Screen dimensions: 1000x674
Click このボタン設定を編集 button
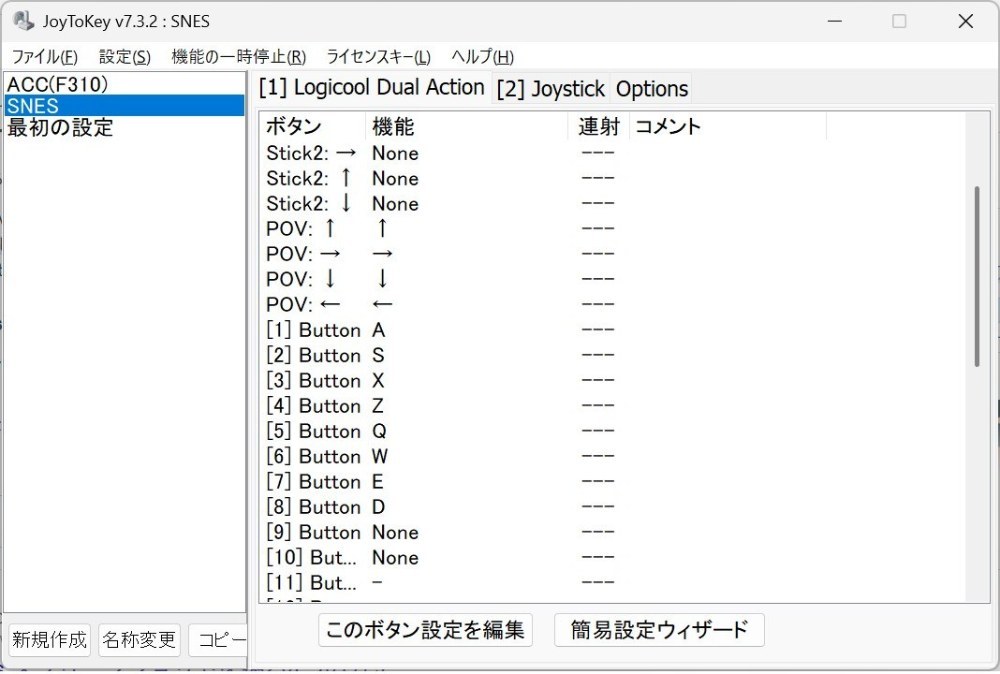coord(425,630)
